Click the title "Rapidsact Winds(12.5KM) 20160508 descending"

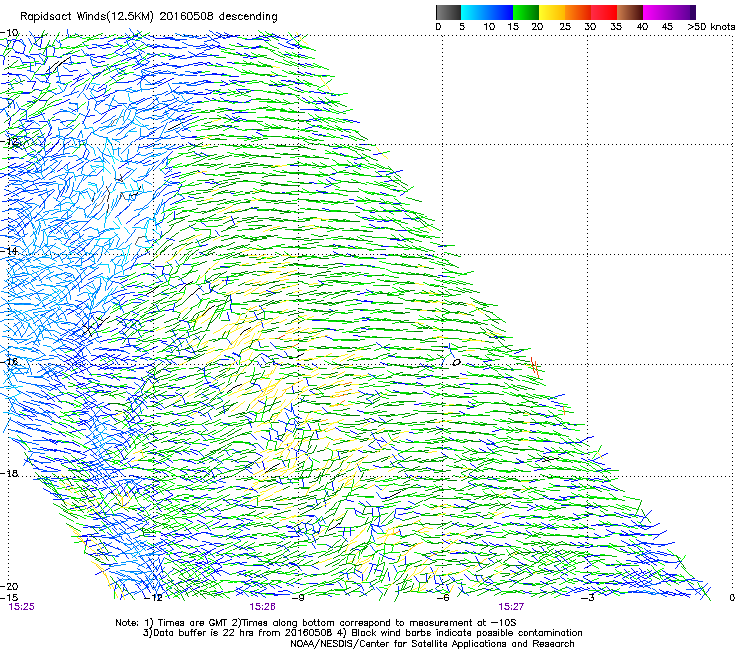click(149, 17)
